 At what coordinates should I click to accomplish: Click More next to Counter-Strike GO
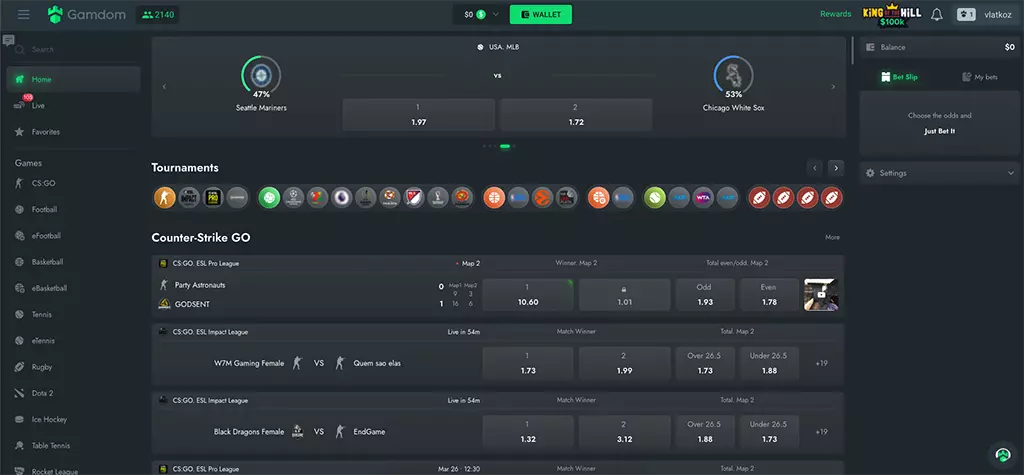point(832,237)
